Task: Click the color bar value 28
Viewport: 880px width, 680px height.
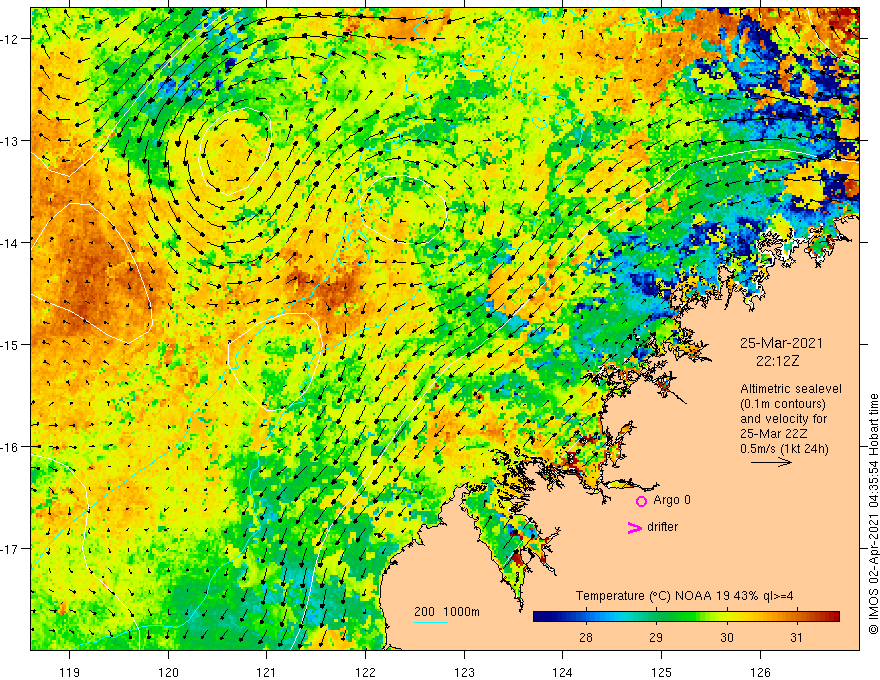Action: pos(586,638)
